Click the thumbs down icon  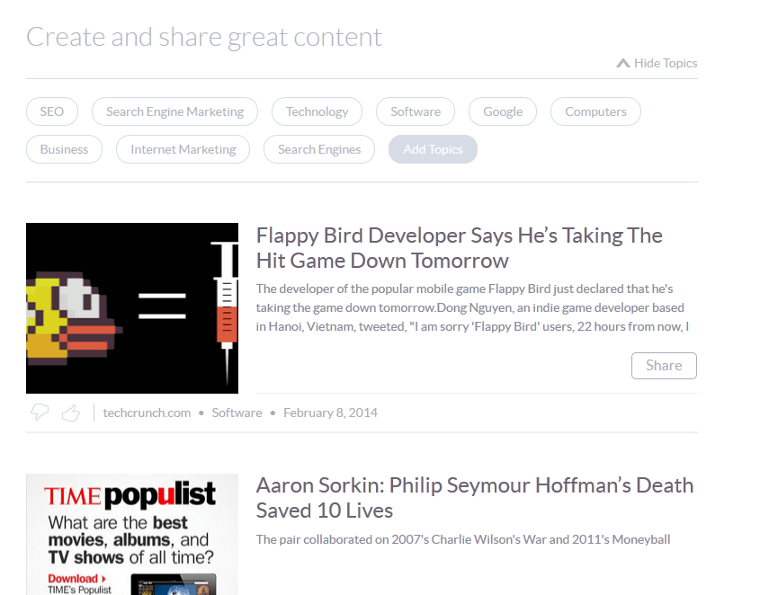tap(39, 412)
